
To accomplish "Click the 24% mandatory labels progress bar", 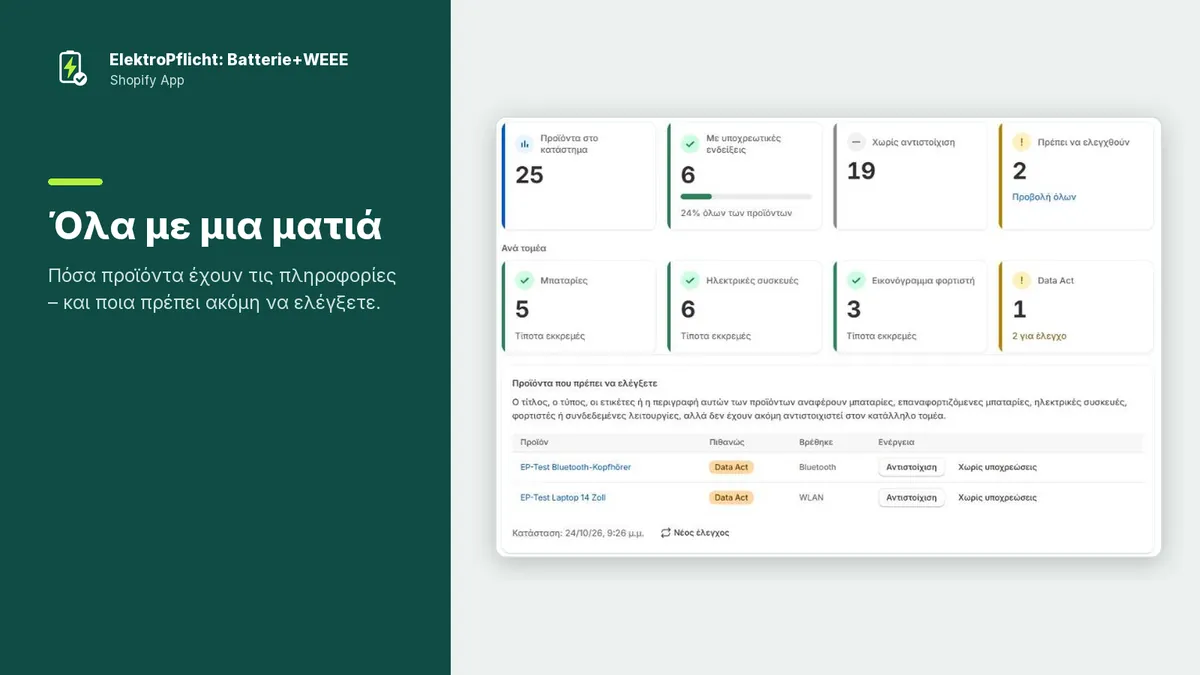I will (746, 197).
